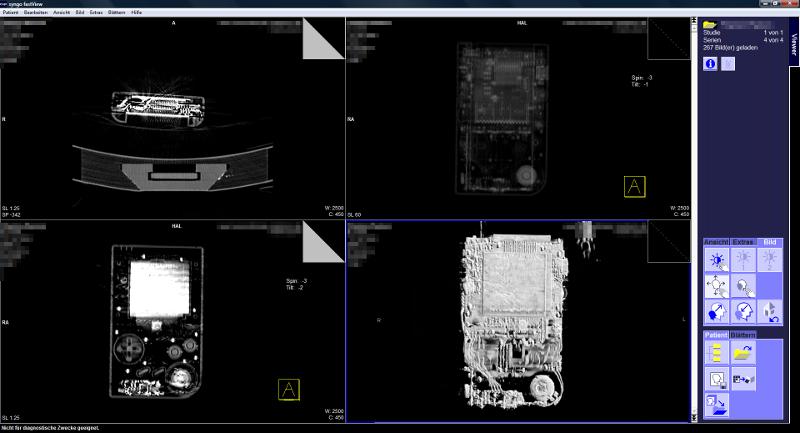The width and height of the screenshot is (800, 433).
Task: Click dog-ear corner box in 3D view
Action: (x=669, y=242)
